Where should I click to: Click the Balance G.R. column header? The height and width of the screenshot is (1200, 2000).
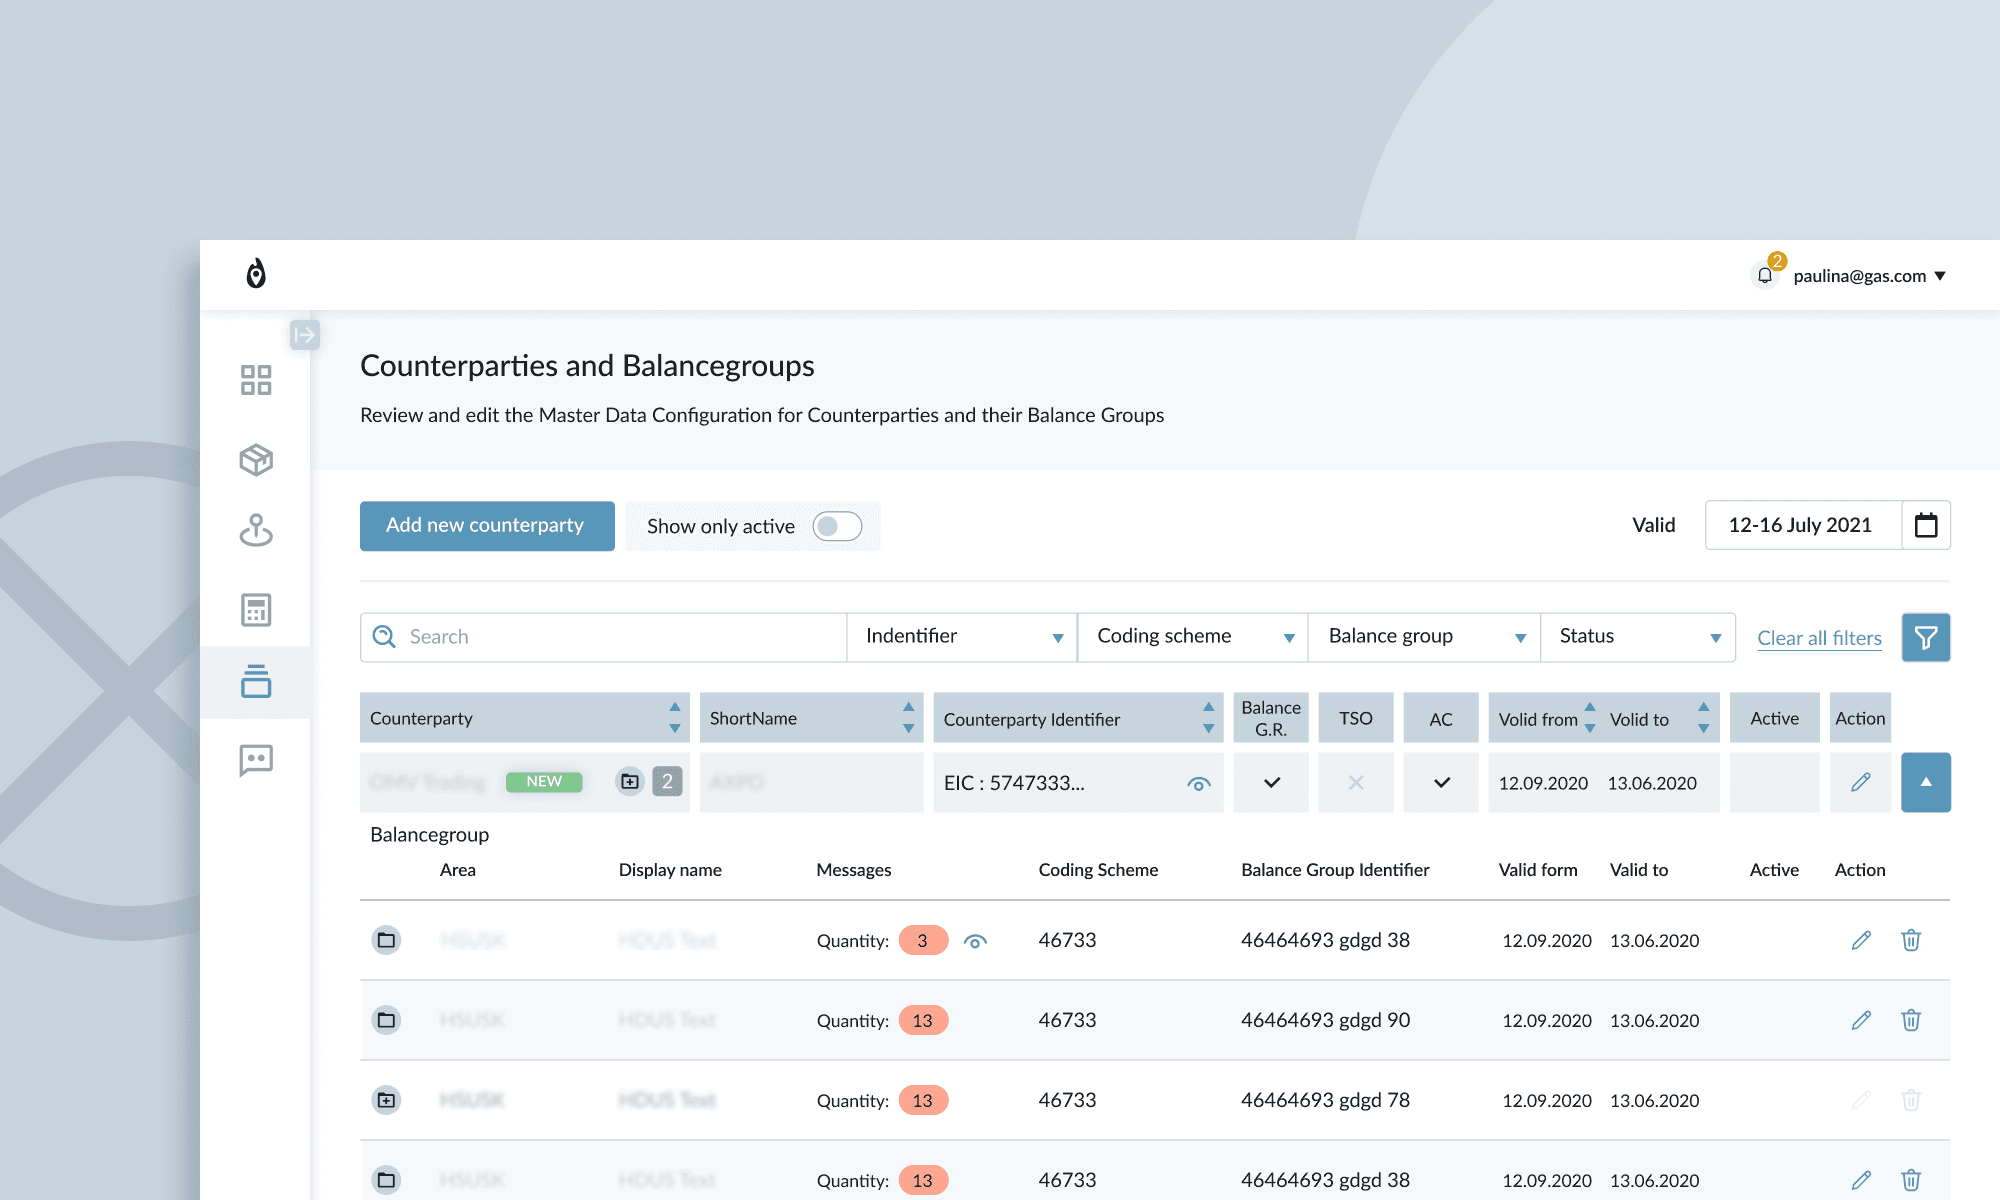(1271, 718)
